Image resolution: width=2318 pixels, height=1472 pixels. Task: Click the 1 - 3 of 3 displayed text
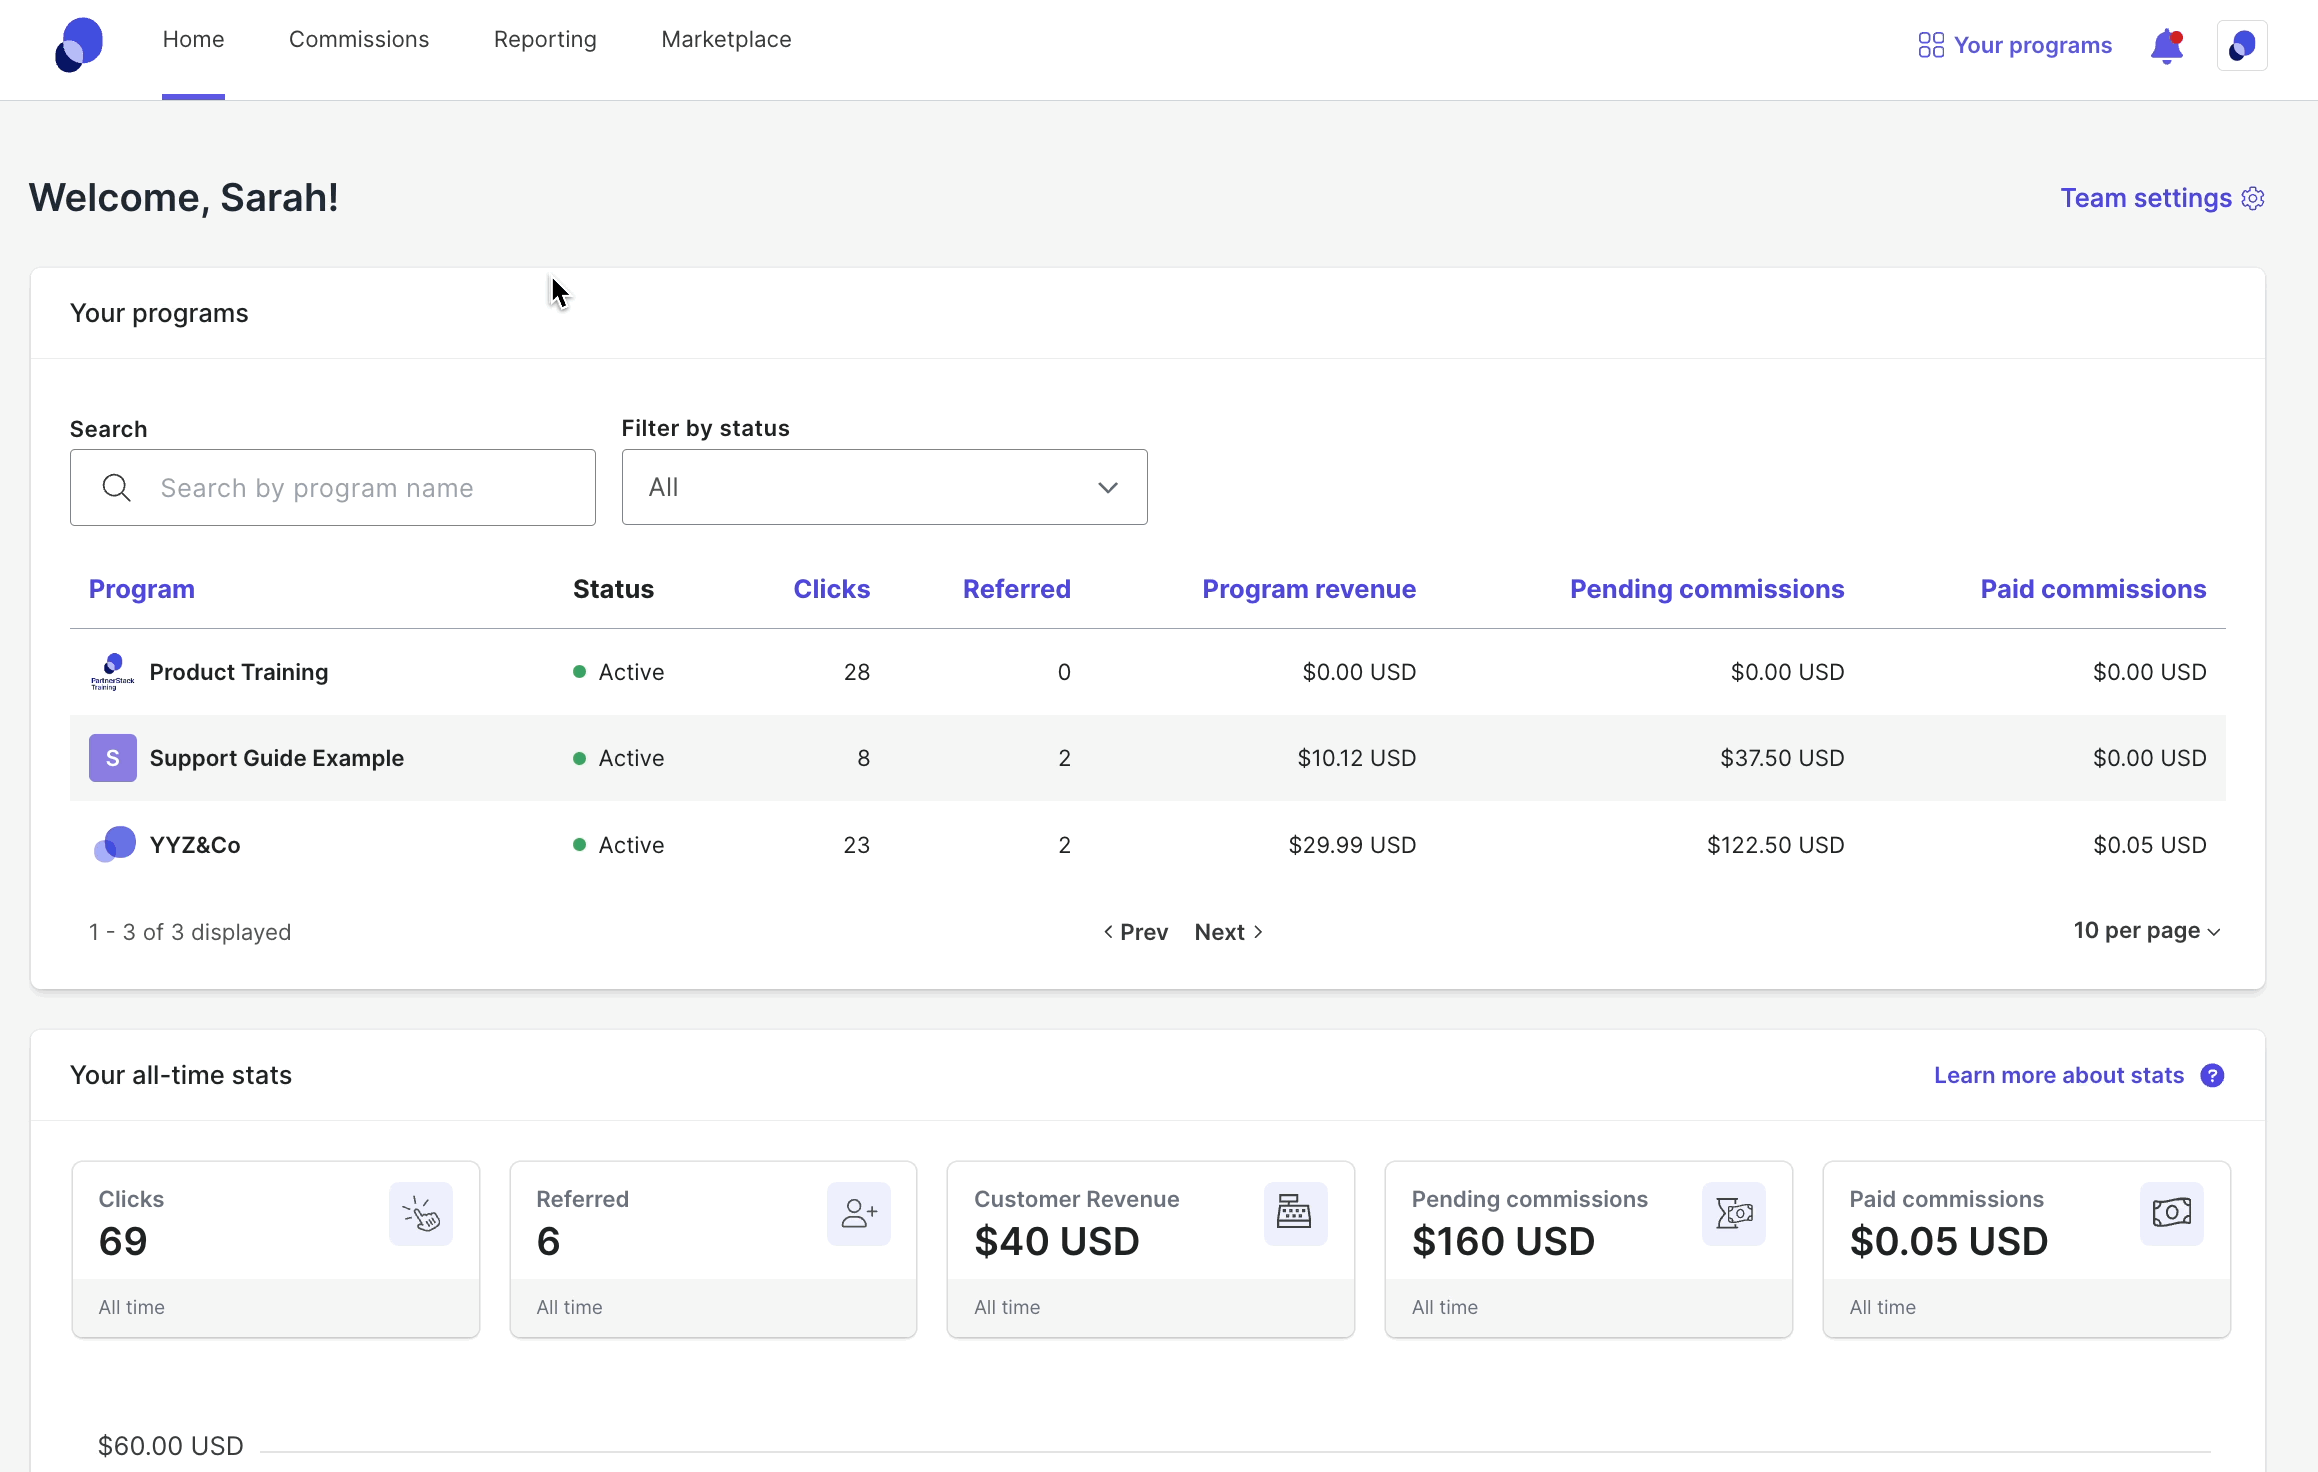[190, 932]
